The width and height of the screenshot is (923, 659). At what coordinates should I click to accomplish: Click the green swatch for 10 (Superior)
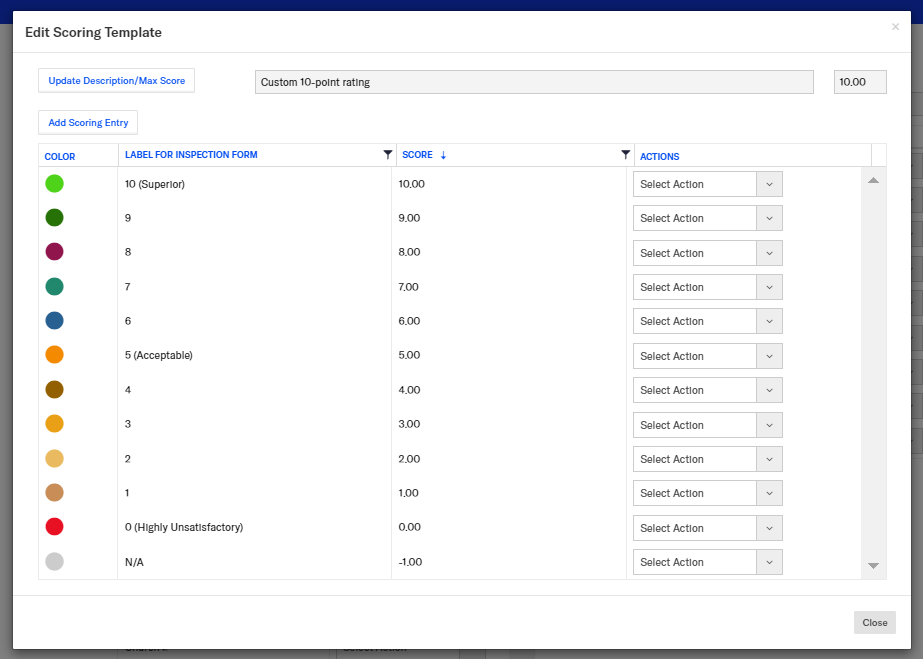(x=54, y=184)
